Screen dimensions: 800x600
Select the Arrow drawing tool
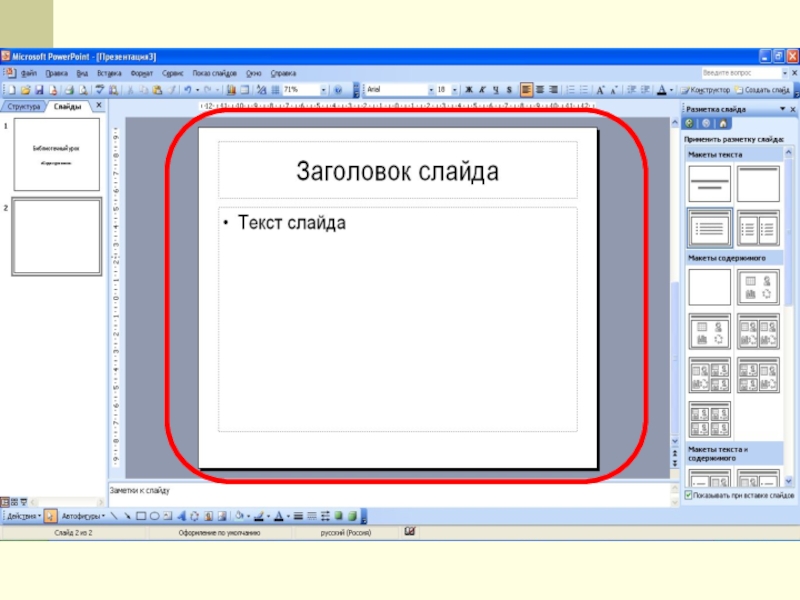(127, 516)
